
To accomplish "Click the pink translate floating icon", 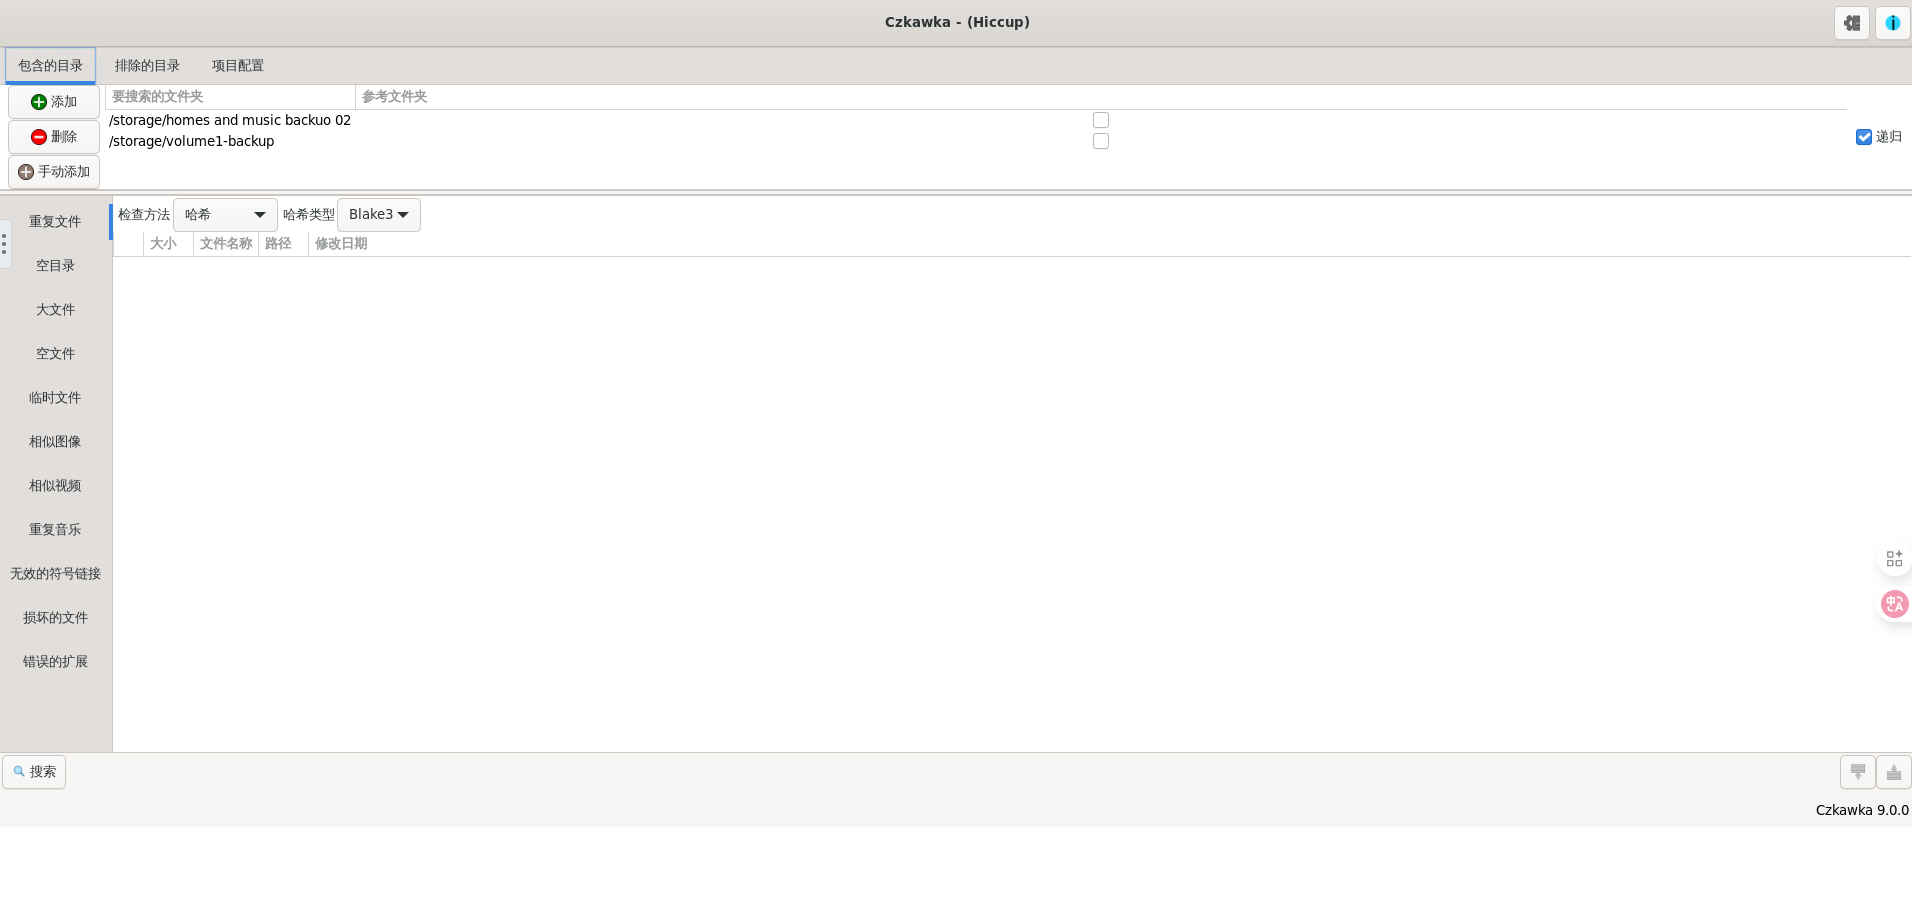I will [x=1894, y=604].
